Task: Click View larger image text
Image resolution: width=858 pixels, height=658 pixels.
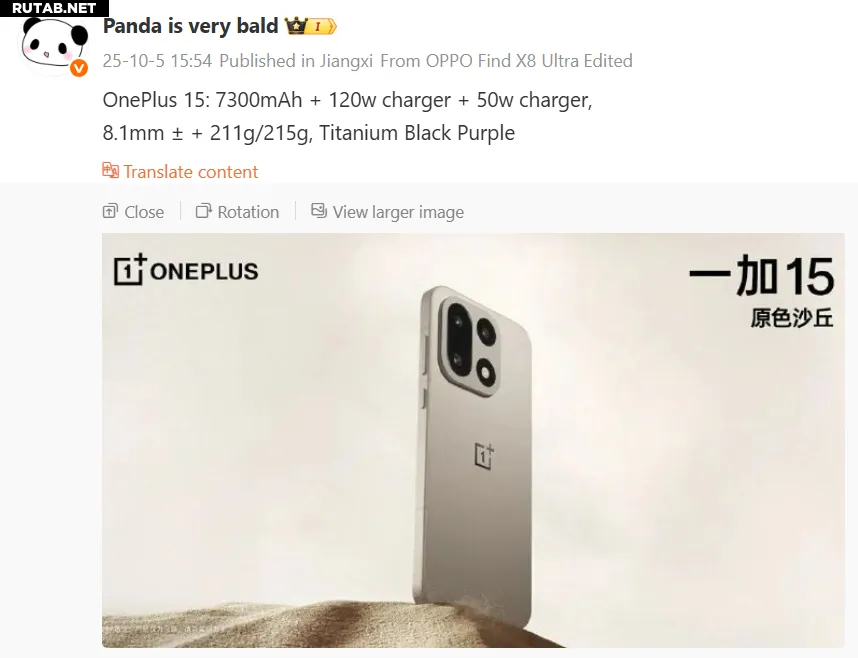Action: point(398,212)
